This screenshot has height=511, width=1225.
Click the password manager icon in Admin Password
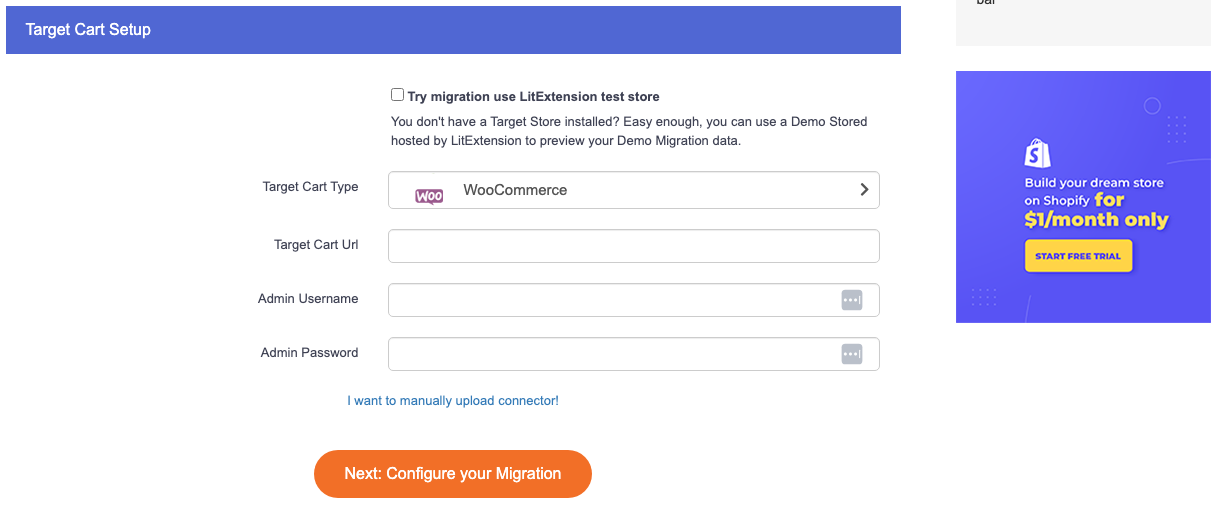tap(851, 354)
